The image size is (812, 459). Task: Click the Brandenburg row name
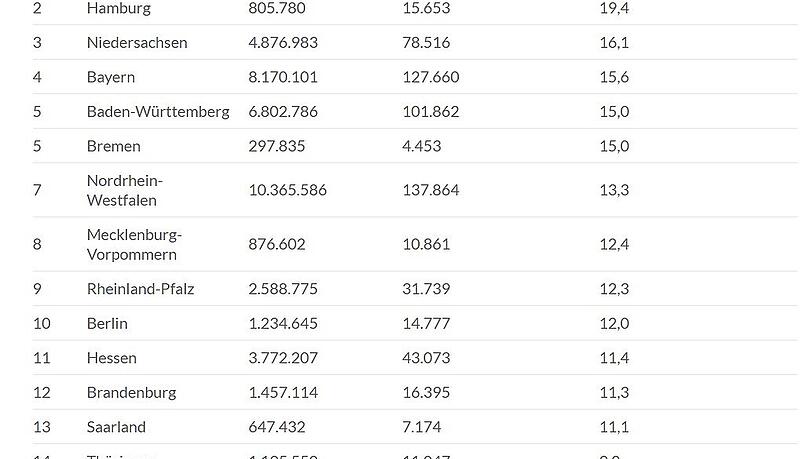click(132, 393)
